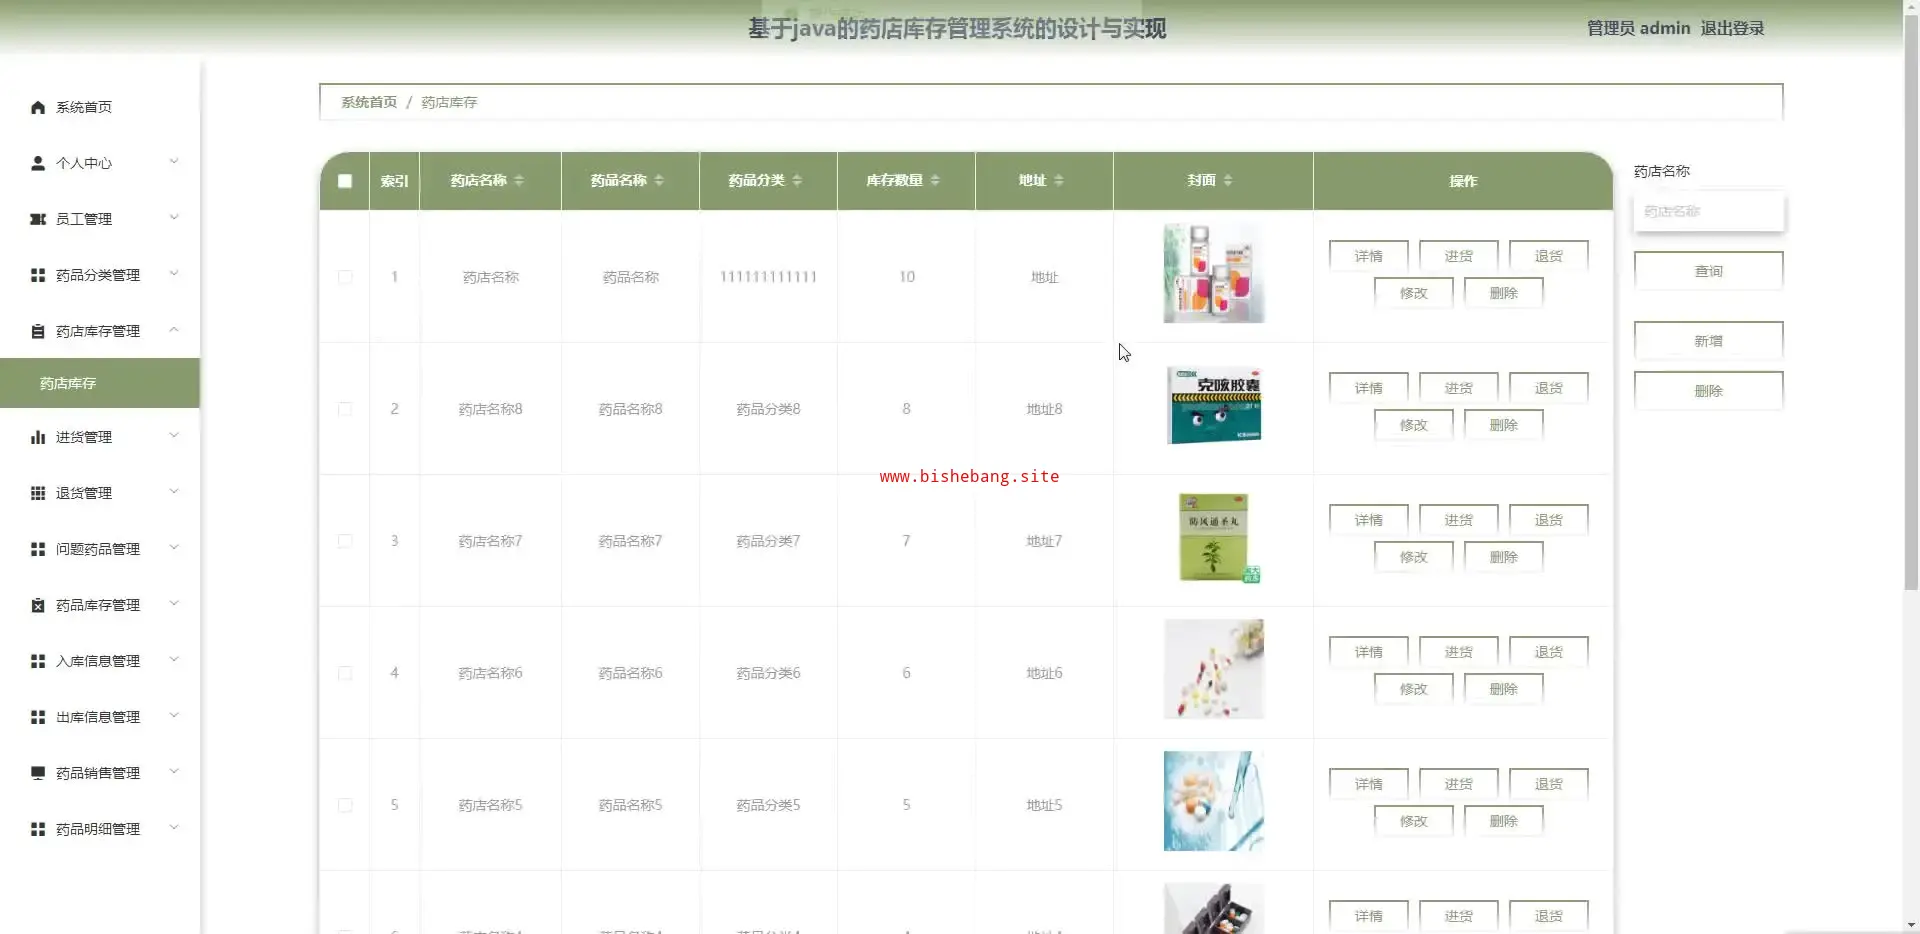The height and width of the screenshot is (934, 1920).
Task: Click the 新增 button
Action: click(1708, 341)
